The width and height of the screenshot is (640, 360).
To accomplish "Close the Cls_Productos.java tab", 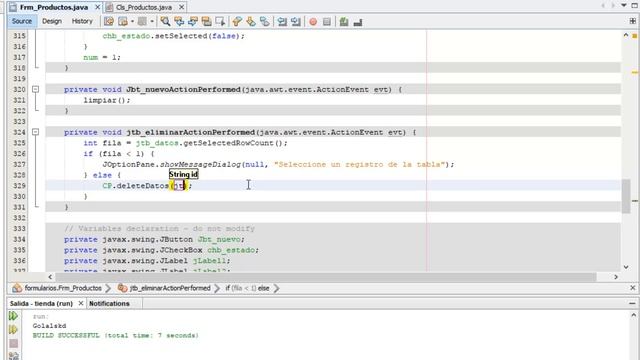I will pos(182,7).
